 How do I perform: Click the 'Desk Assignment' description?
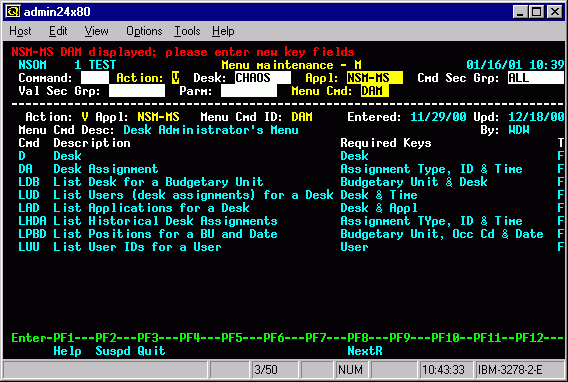coord(106,169)
